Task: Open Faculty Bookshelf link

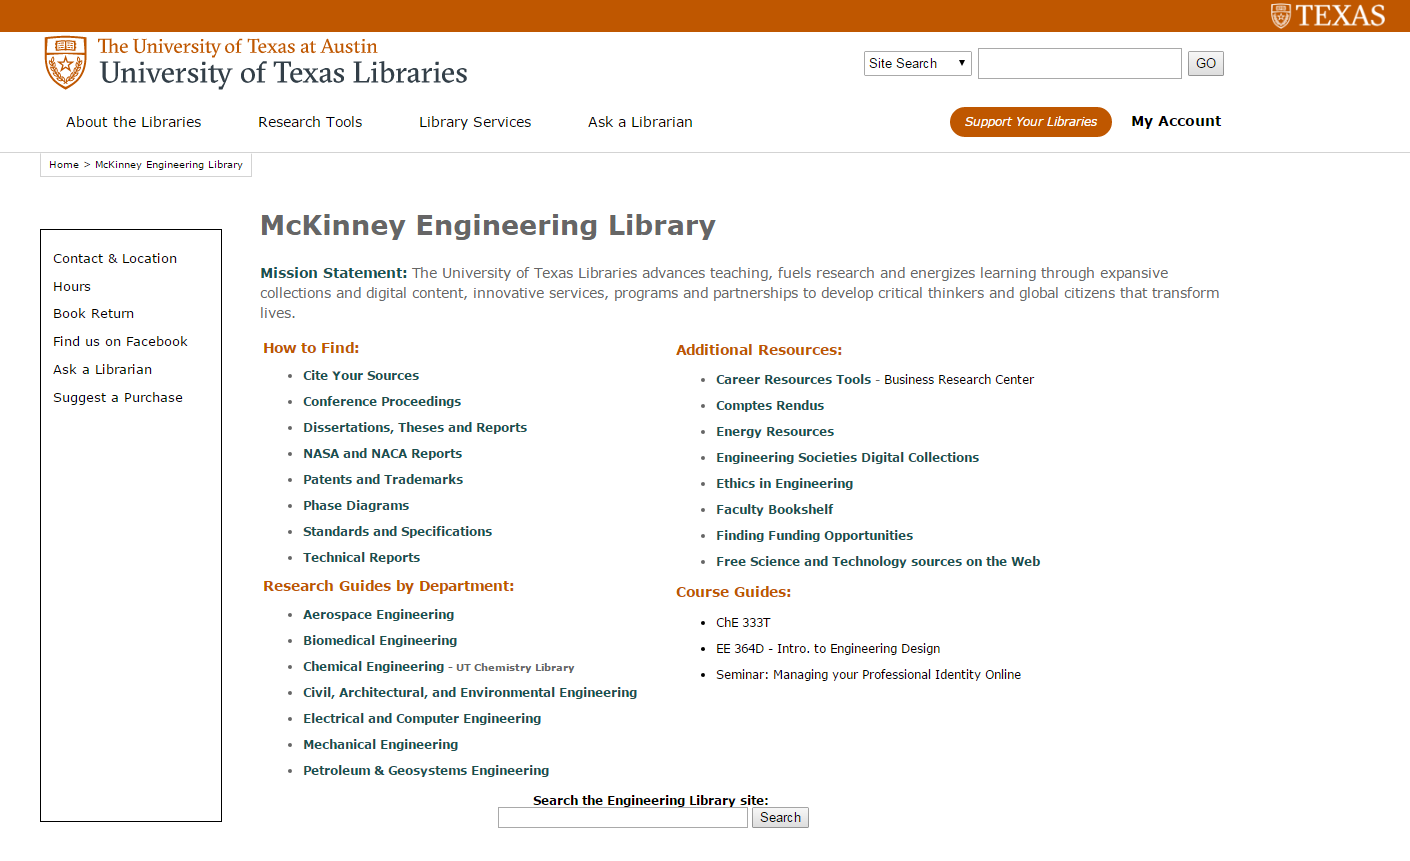Action: 774,509
